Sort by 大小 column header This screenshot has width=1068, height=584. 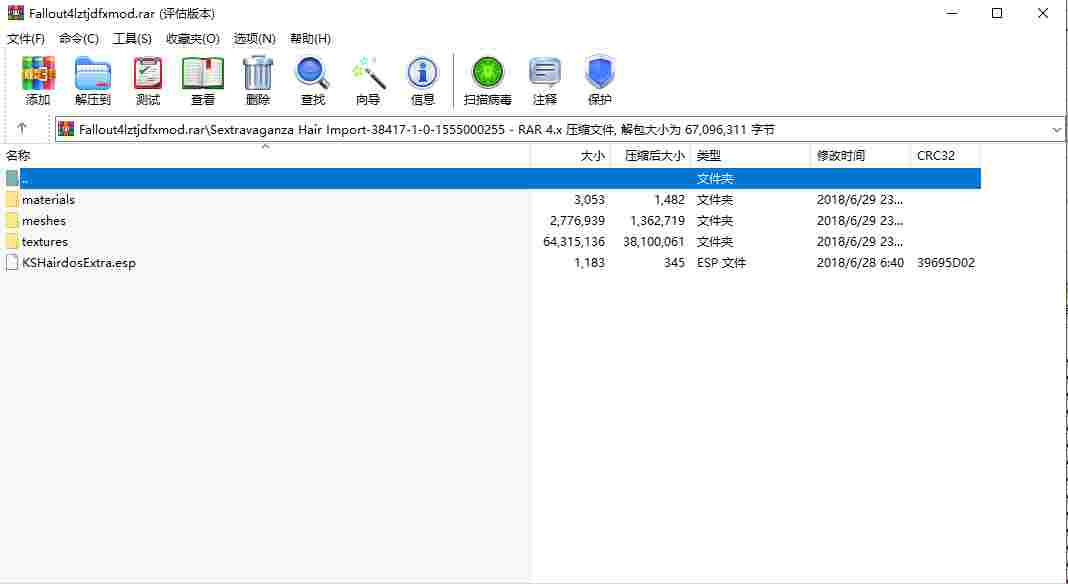pos(571,155)
